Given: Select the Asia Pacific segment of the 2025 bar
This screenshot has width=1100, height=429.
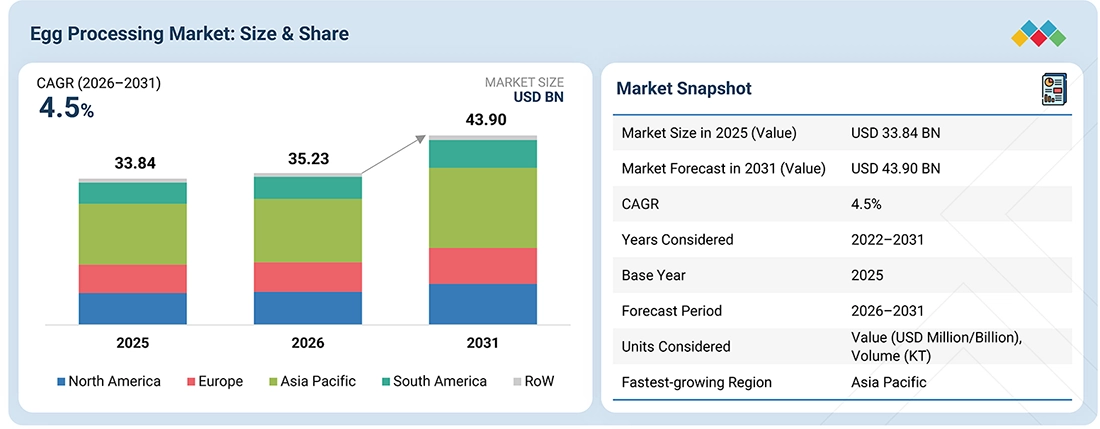Looking at the screenshot, I should pos(133,234).
